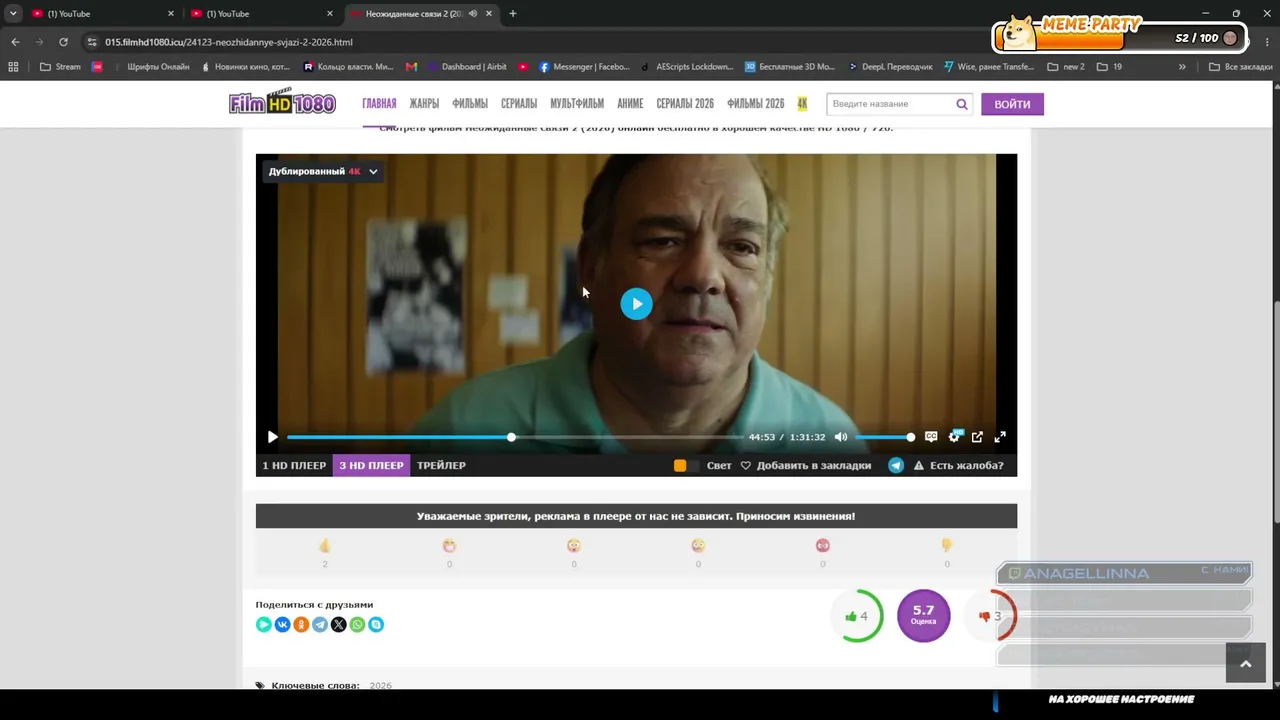Open the ТРЕЙЛЕР tab
This screenshot has width=1280, height=720.
(441, 465)
